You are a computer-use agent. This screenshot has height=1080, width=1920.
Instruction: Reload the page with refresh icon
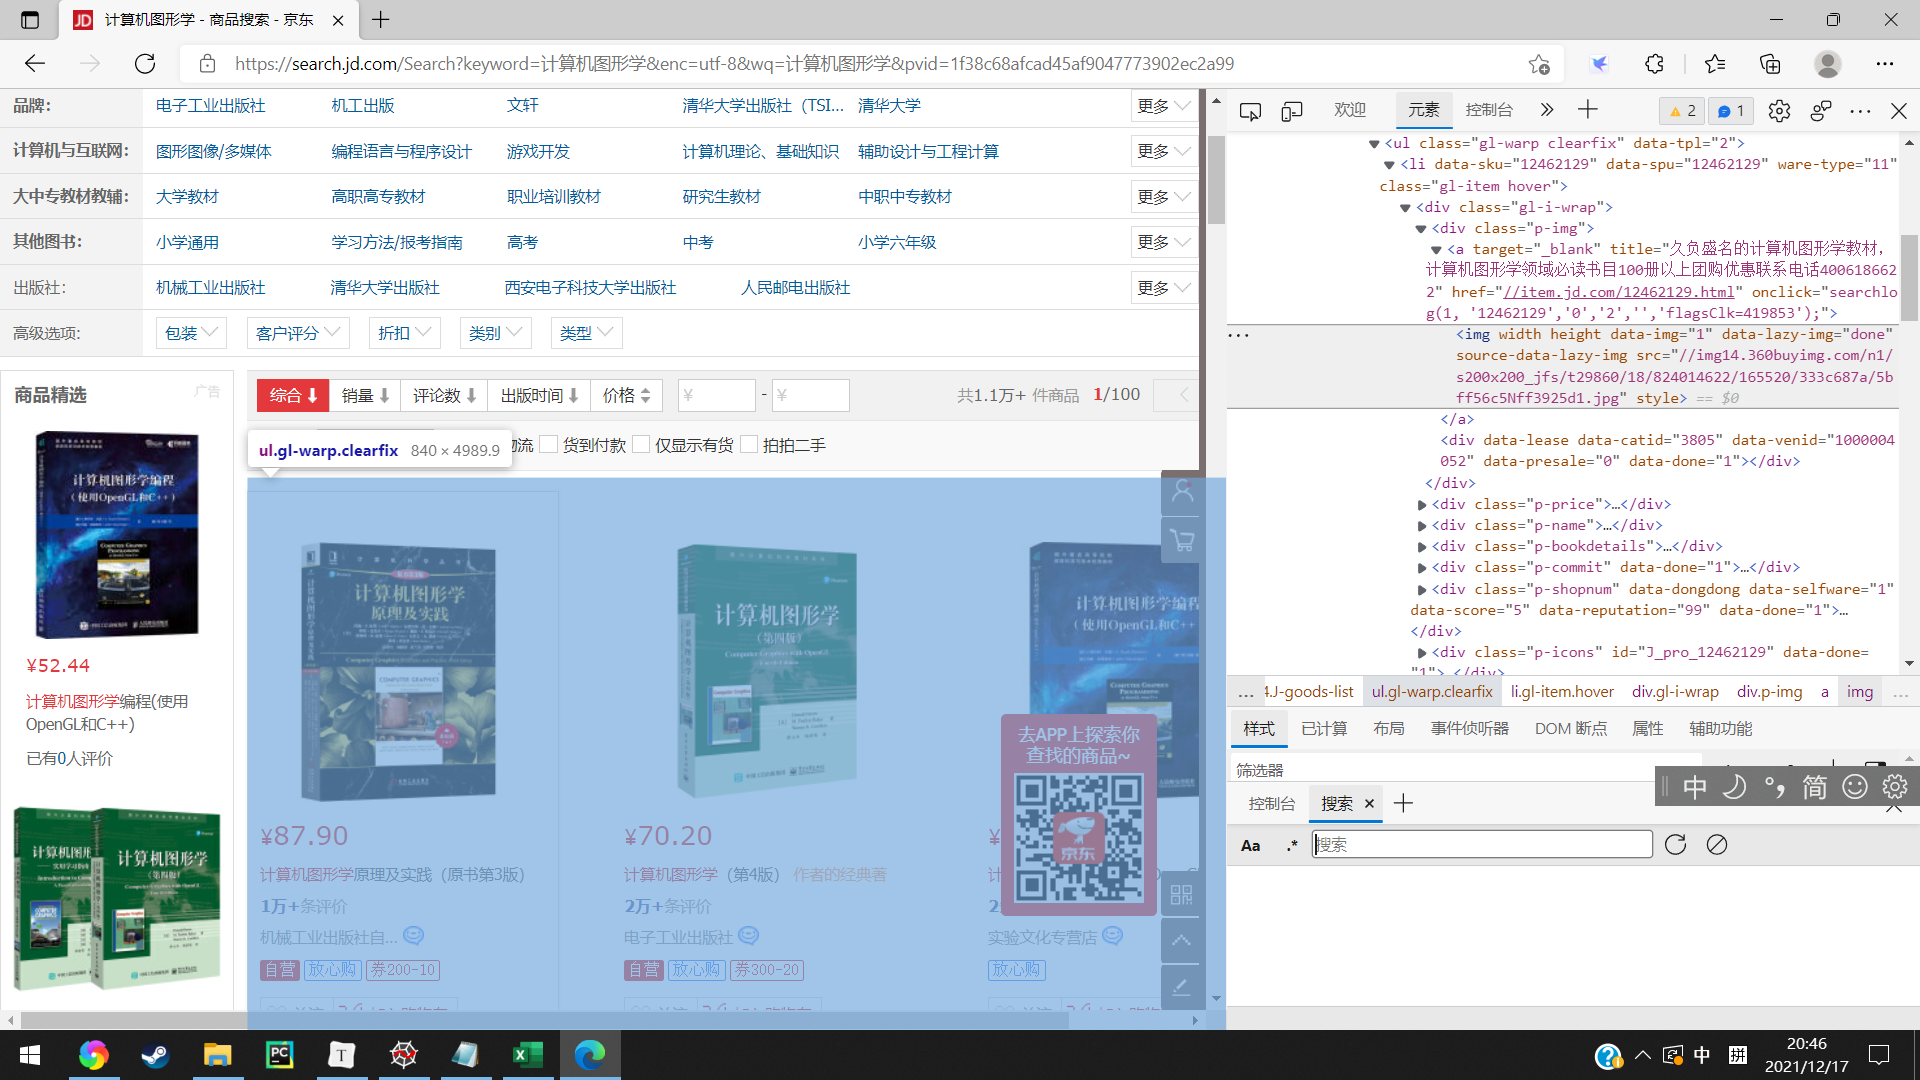[x=145, y=64]
